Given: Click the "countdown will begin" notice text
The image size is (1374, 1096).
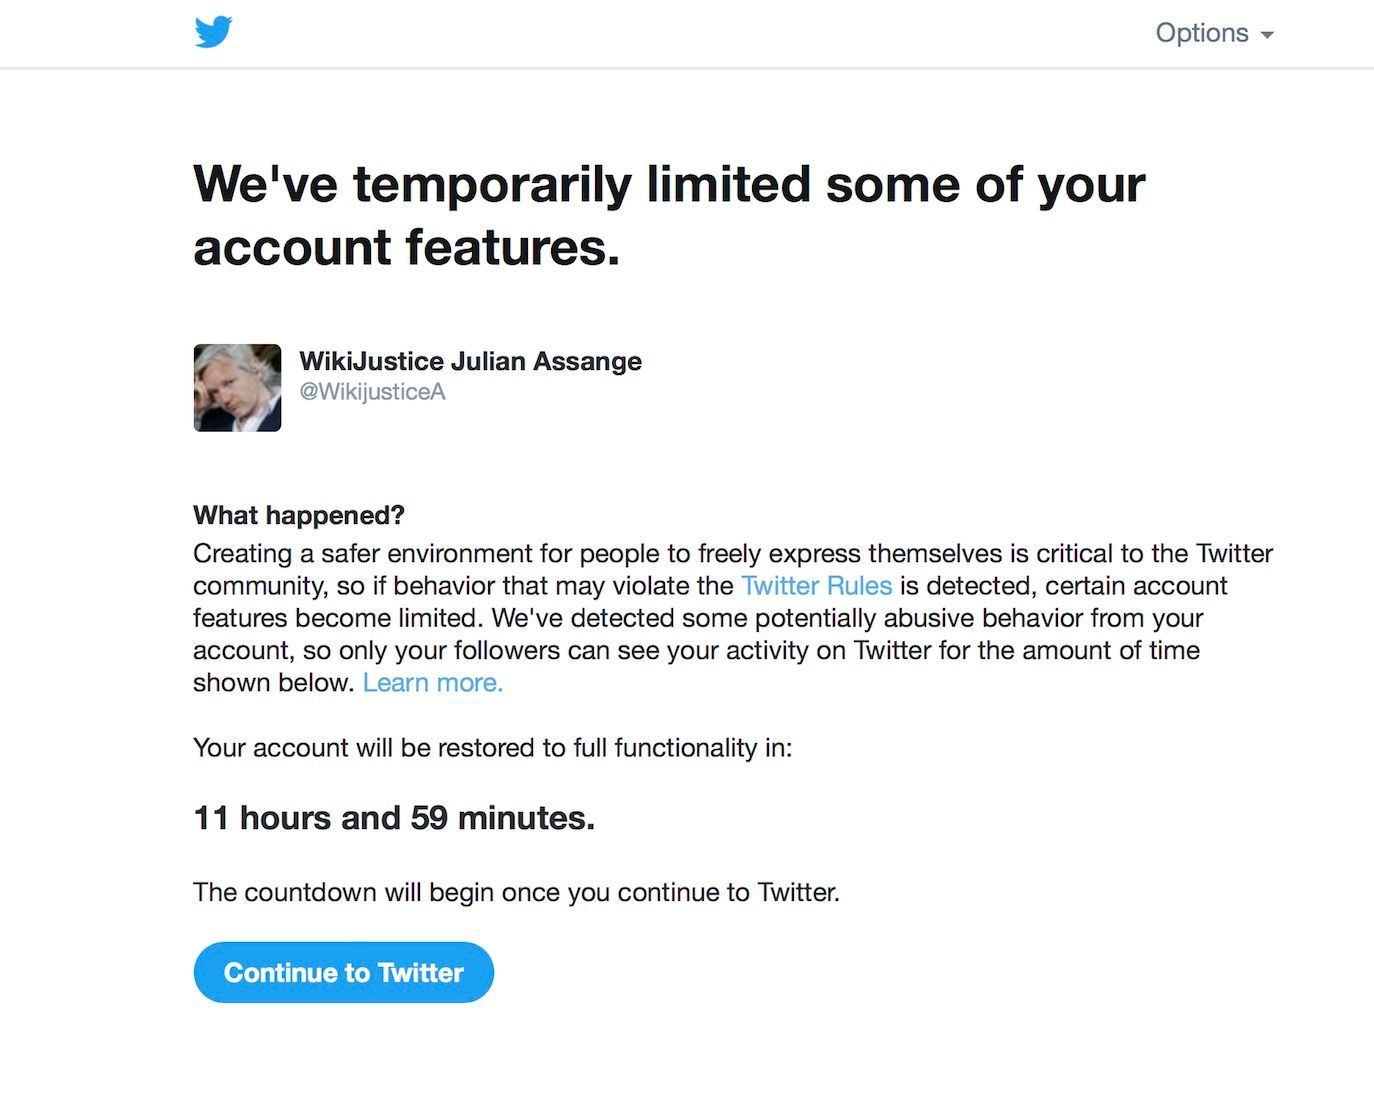Looking at the screenshot, I should point(516,892).
